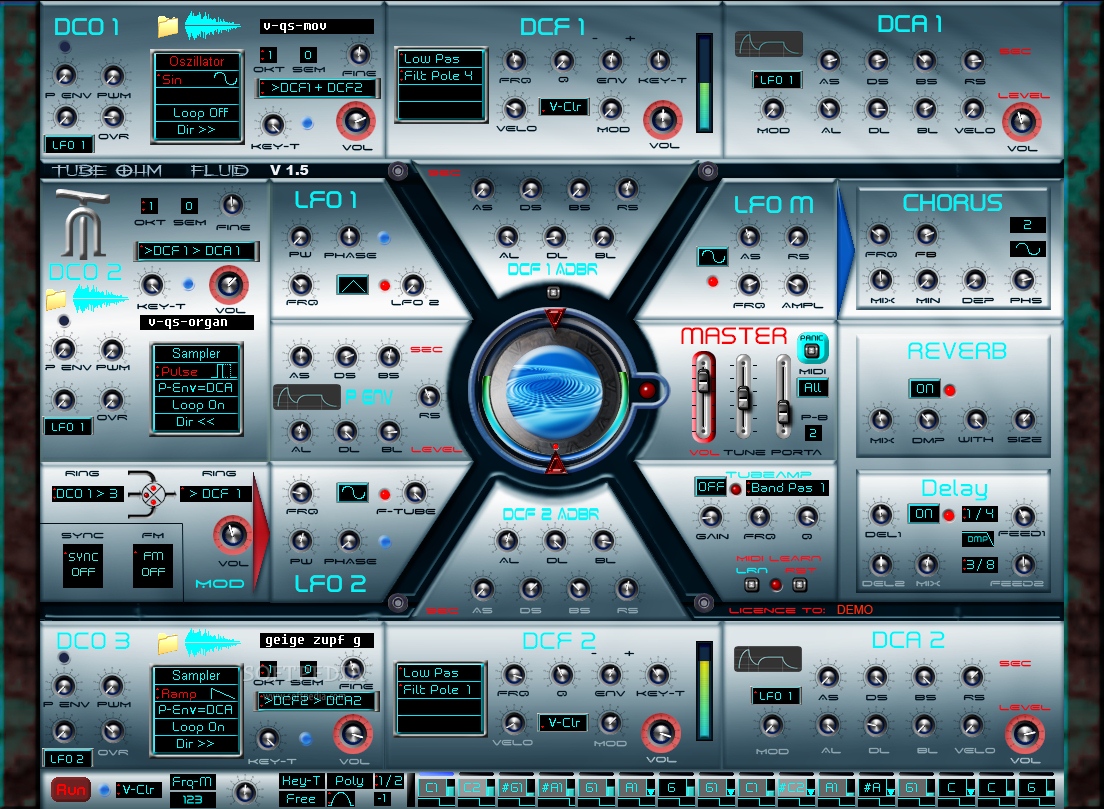
Task: Toggle the LFO M red LED
Action: click(x=713, y=282)
